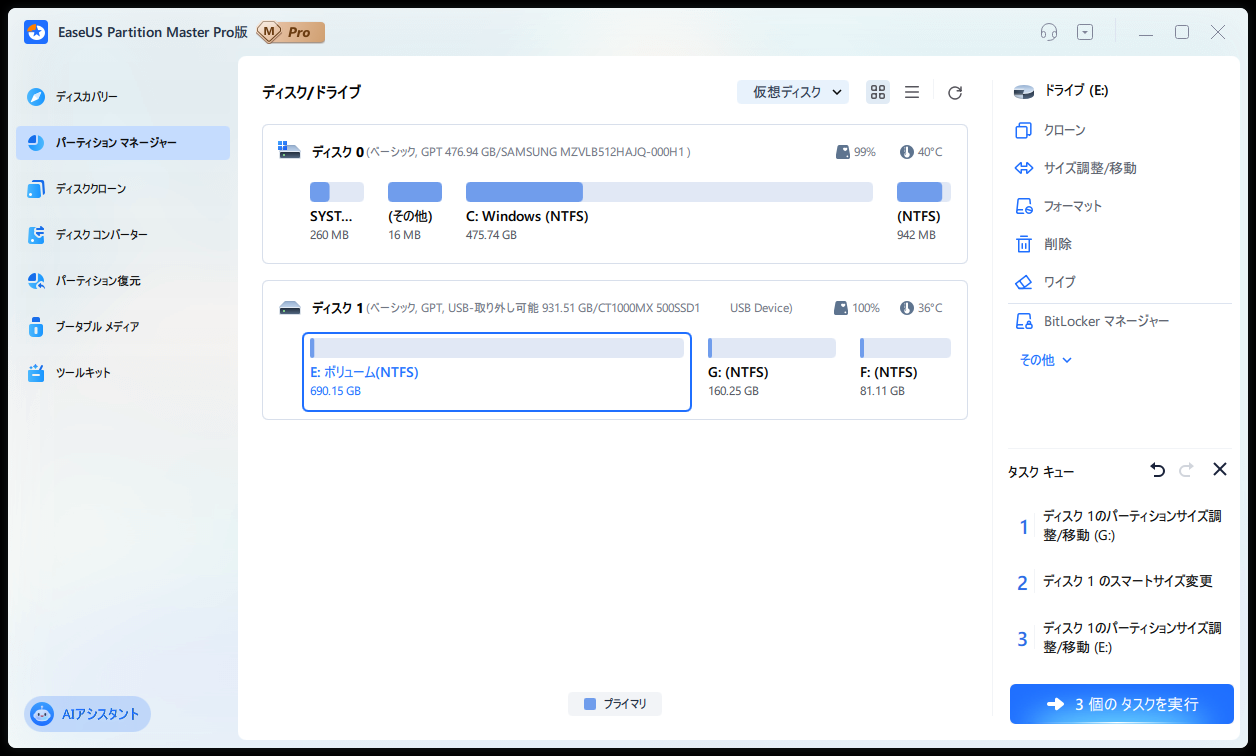The image size is (1256, 756).
Task: Open ブータブル メディア in the sidebar
Action: 123,327
